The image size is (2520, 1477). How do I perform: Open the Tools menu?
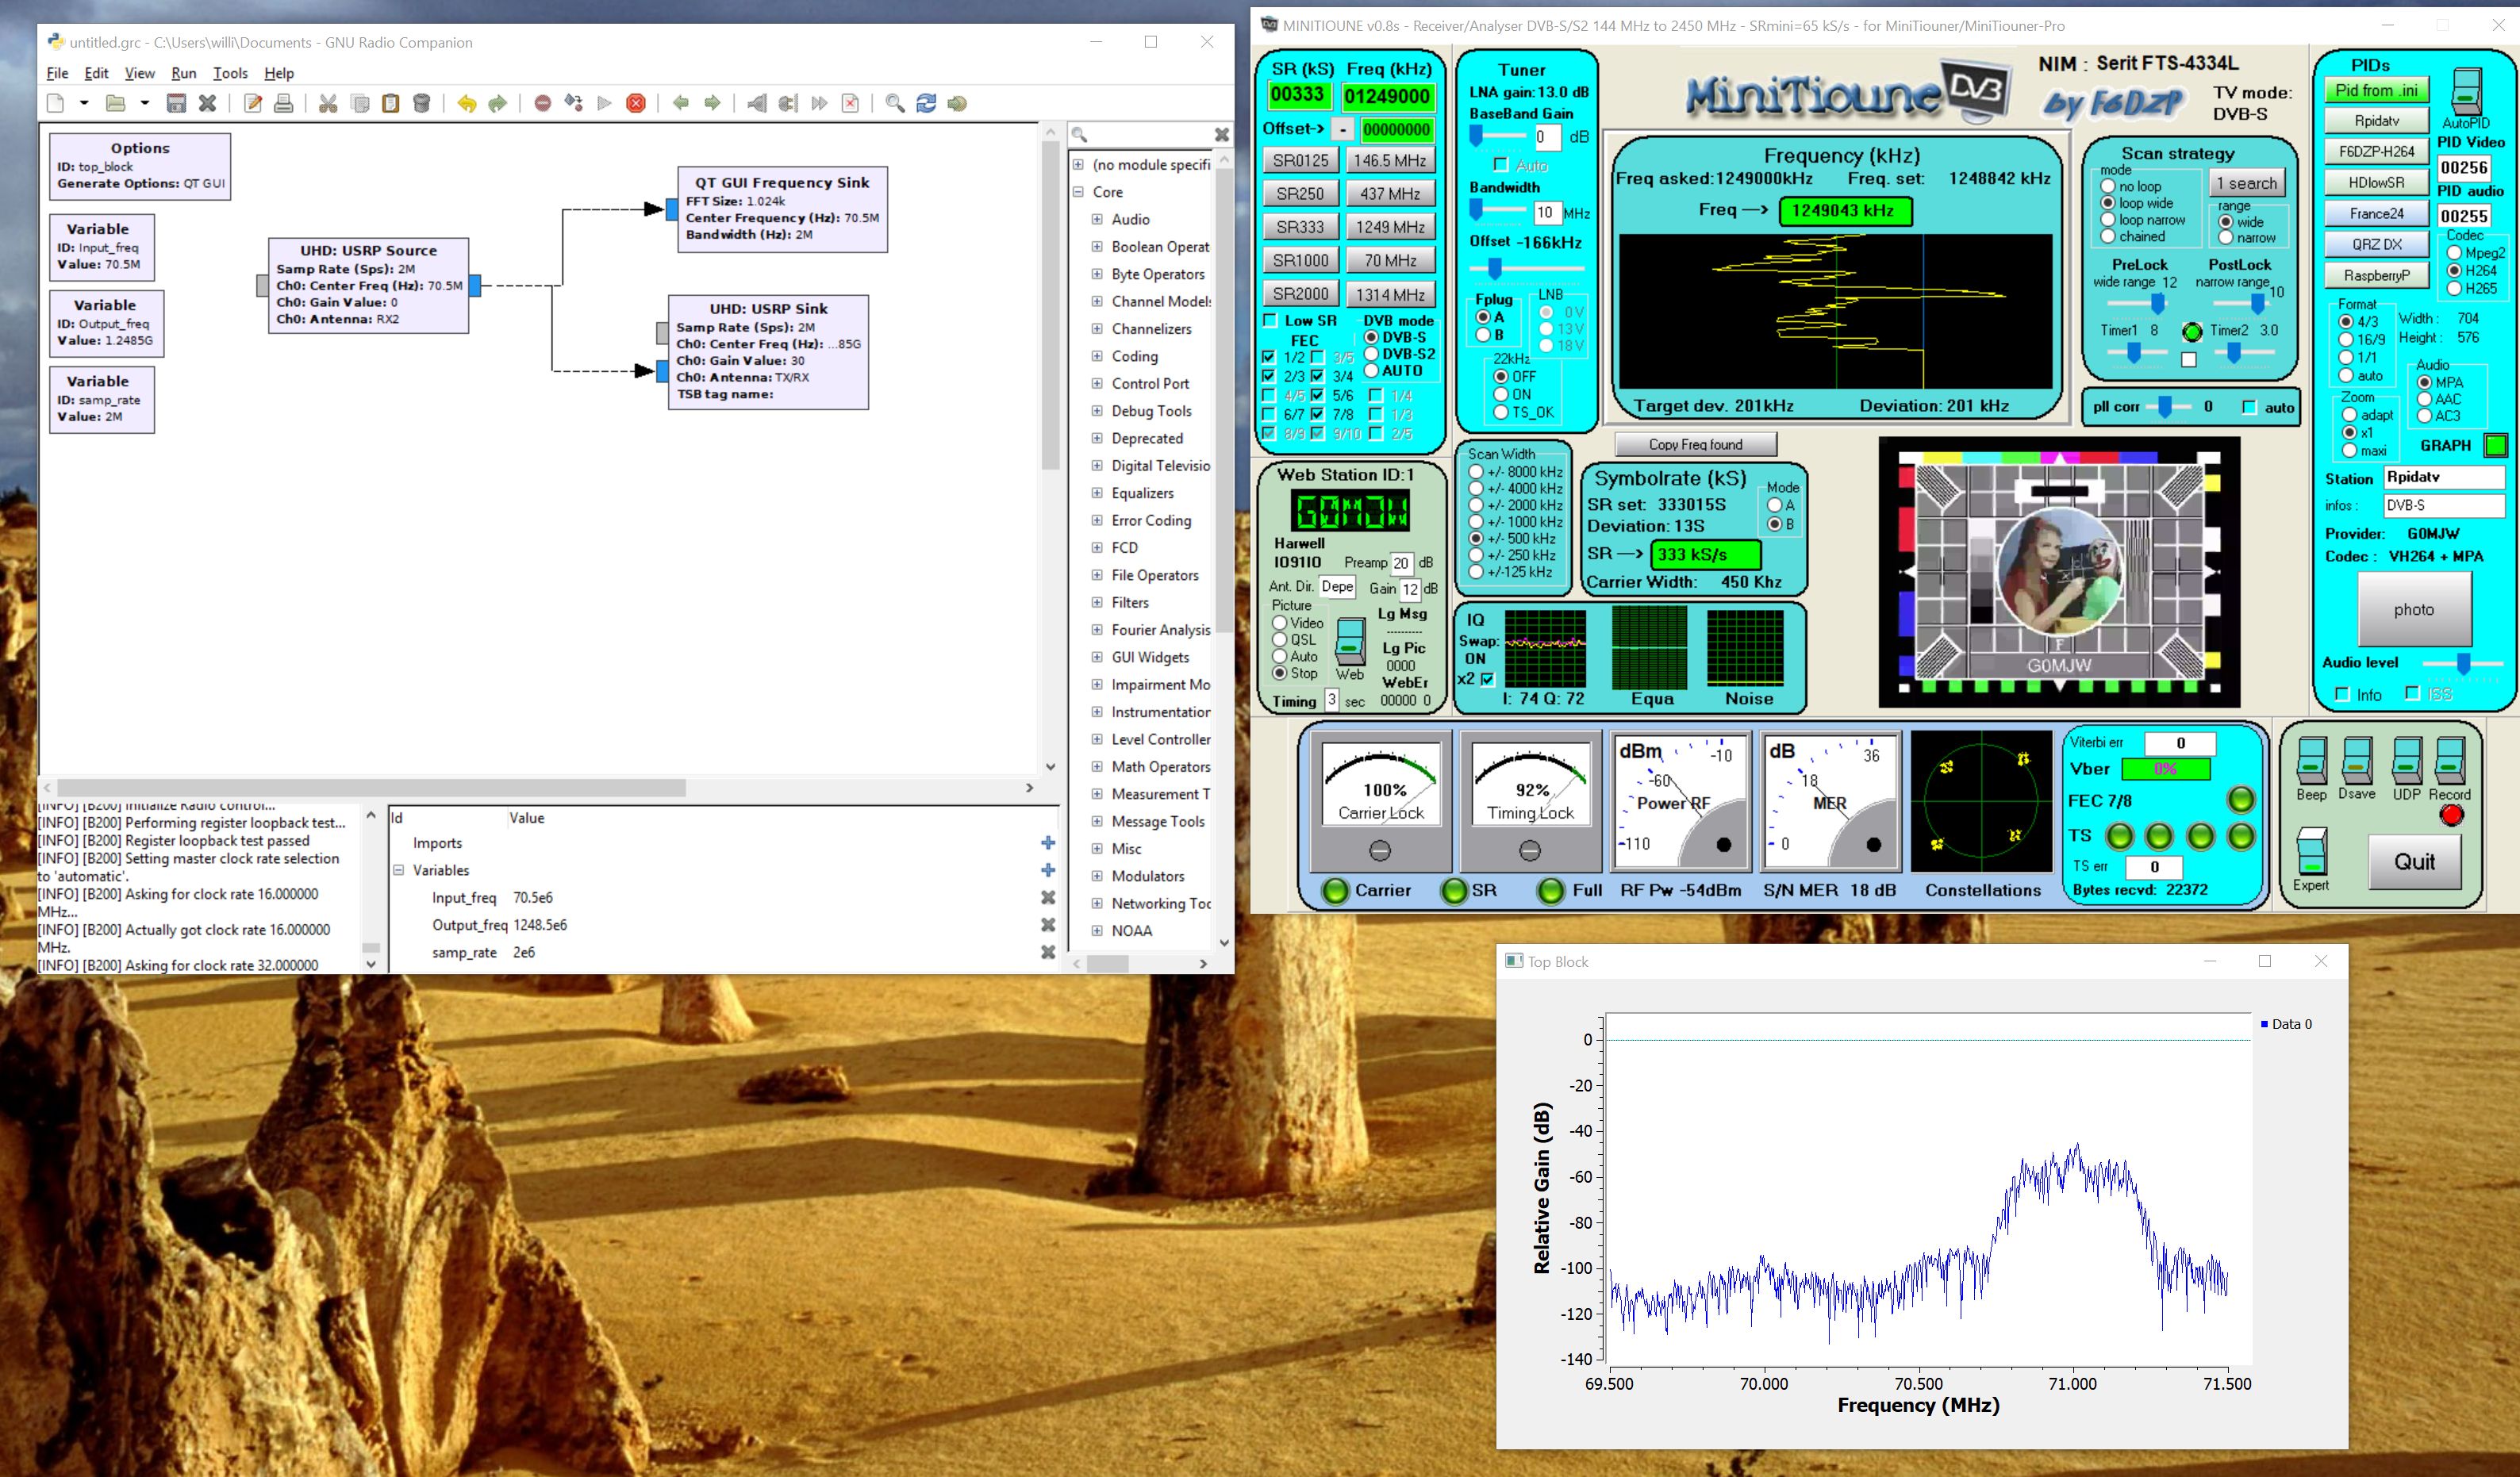click(x=230, y=73)
